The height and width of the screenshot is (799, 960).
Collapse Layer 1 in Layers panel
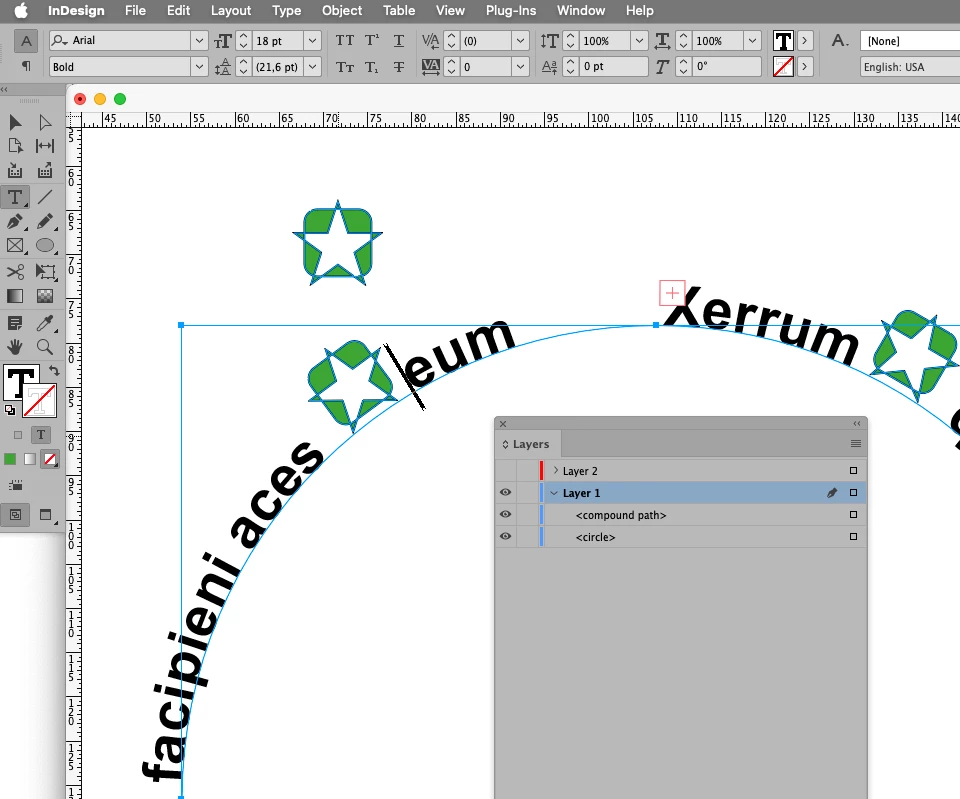tap(554, 493)
